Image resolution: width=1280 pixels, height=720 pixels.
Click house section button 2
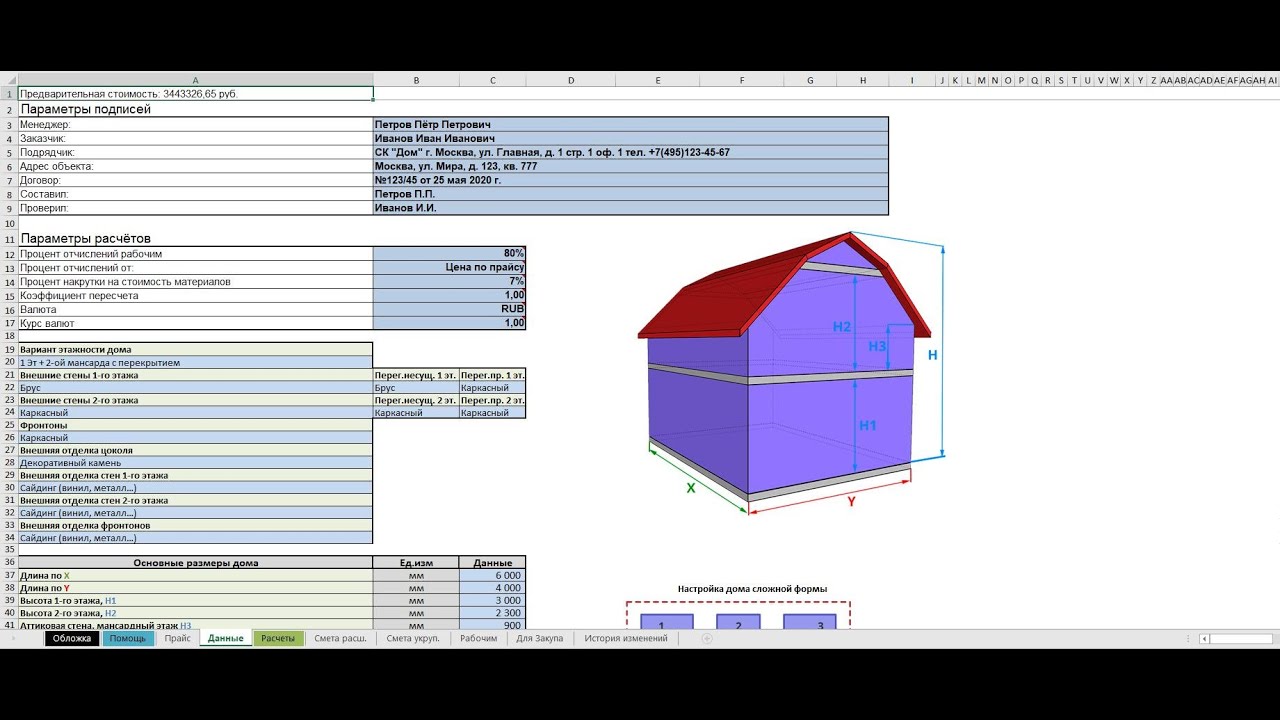tap(738, 622)
